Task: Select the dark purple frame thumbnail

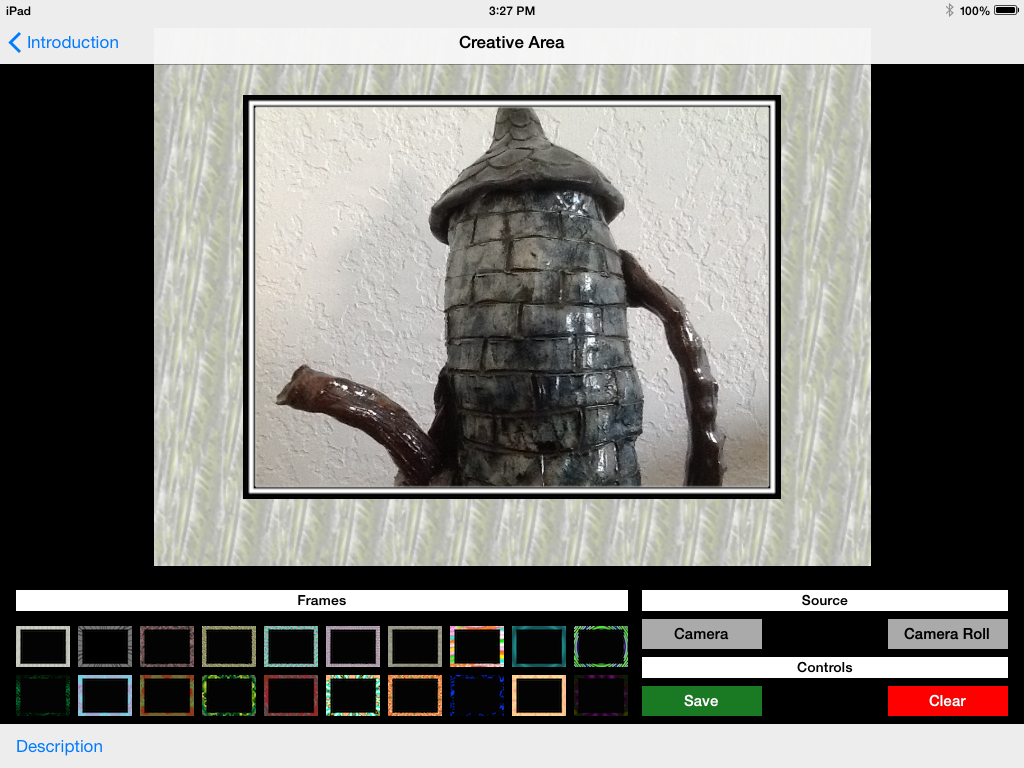Action: tap(601, 696)
